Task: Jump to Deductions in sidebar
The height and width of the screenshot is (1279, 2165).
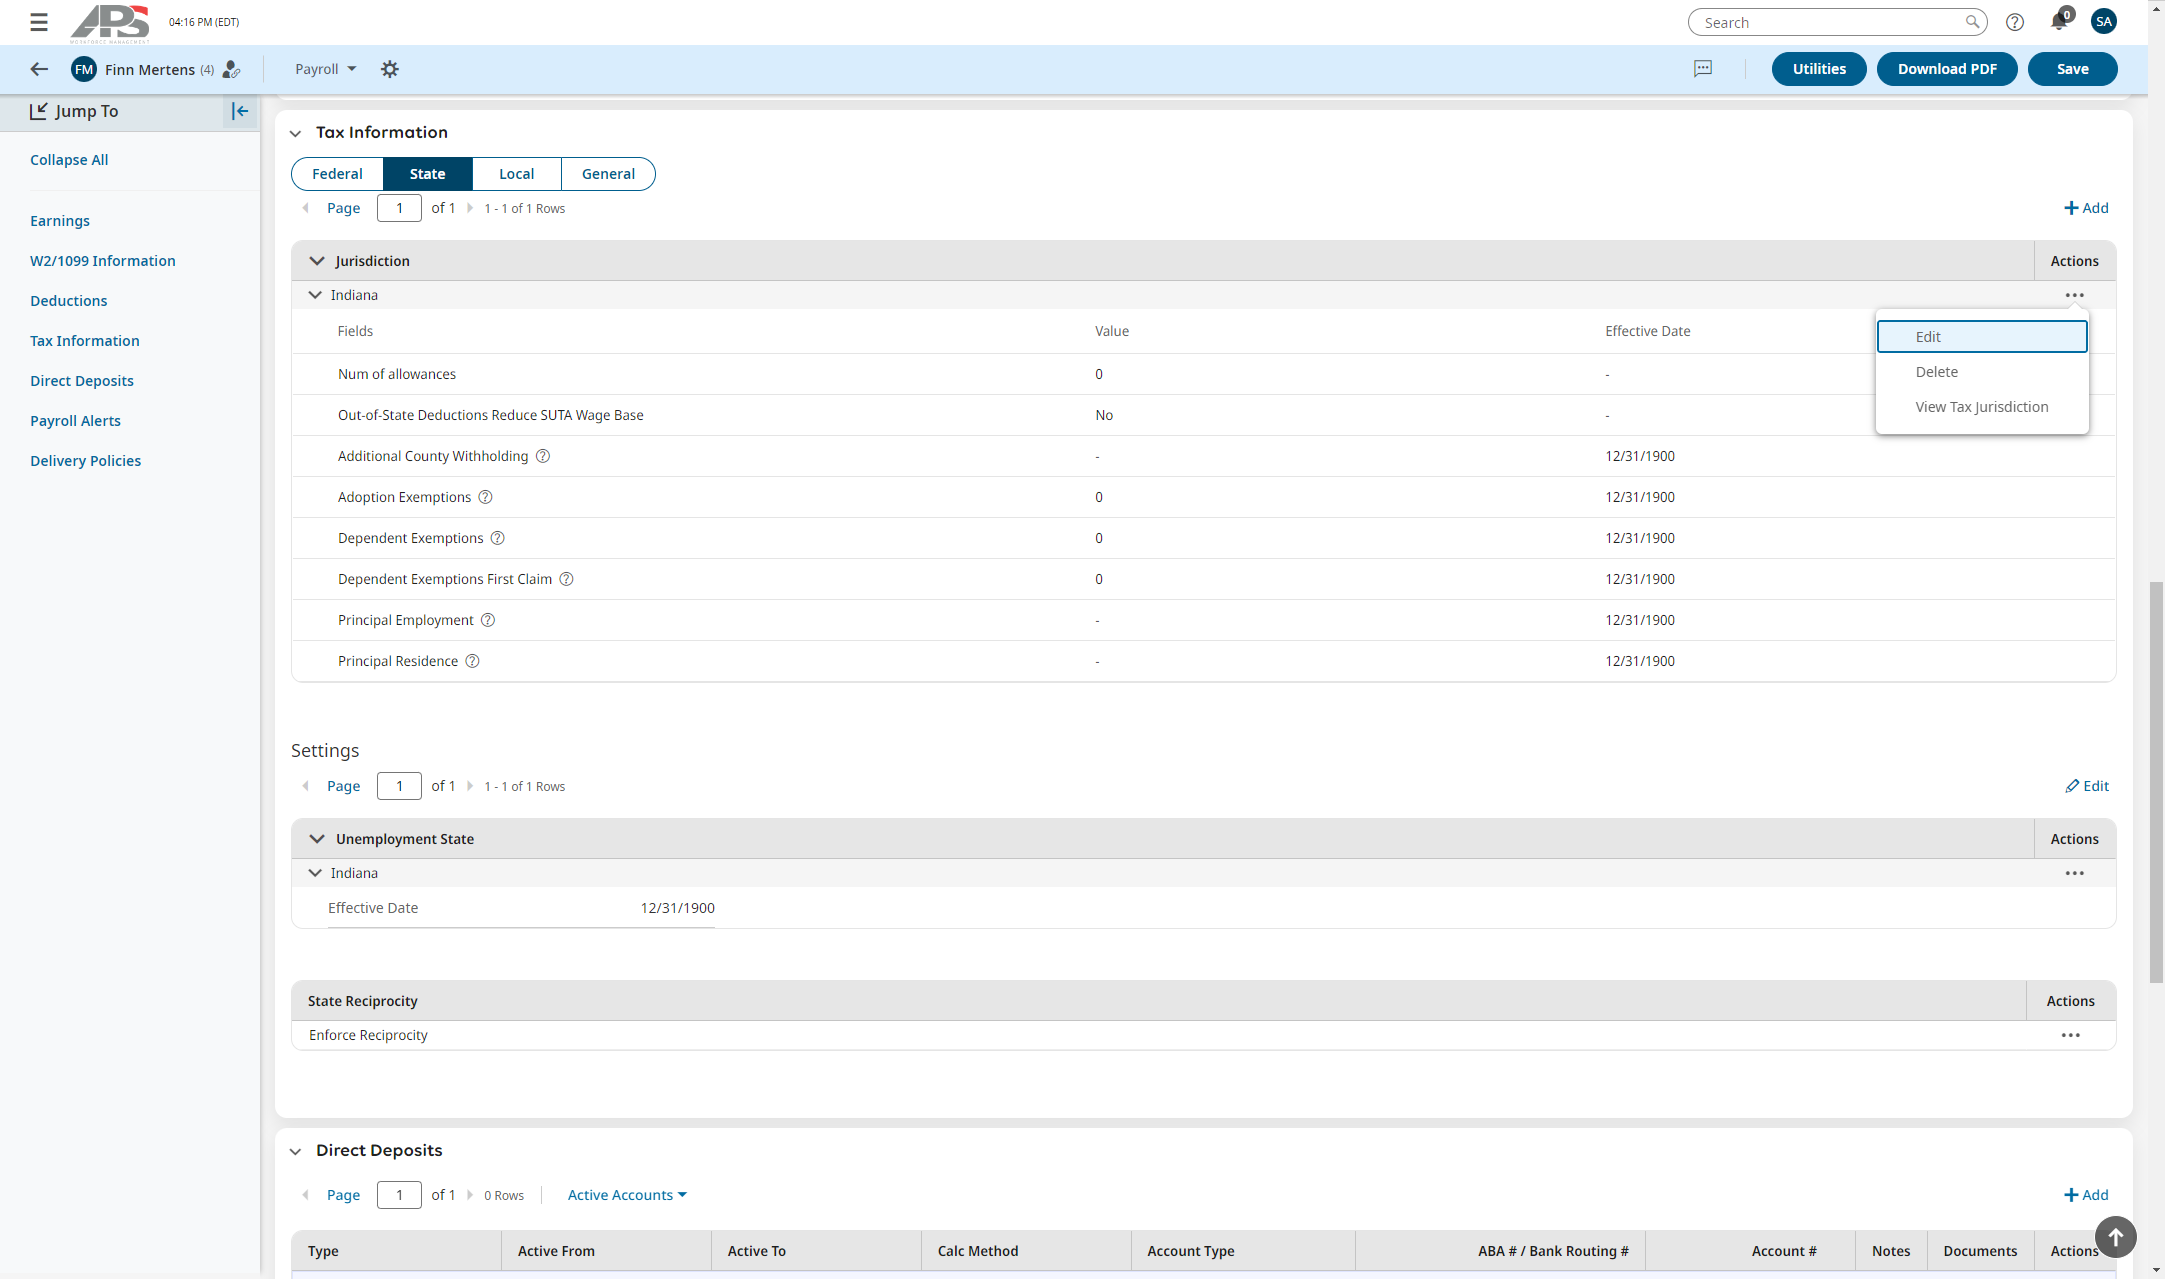Action: [68, 301]
